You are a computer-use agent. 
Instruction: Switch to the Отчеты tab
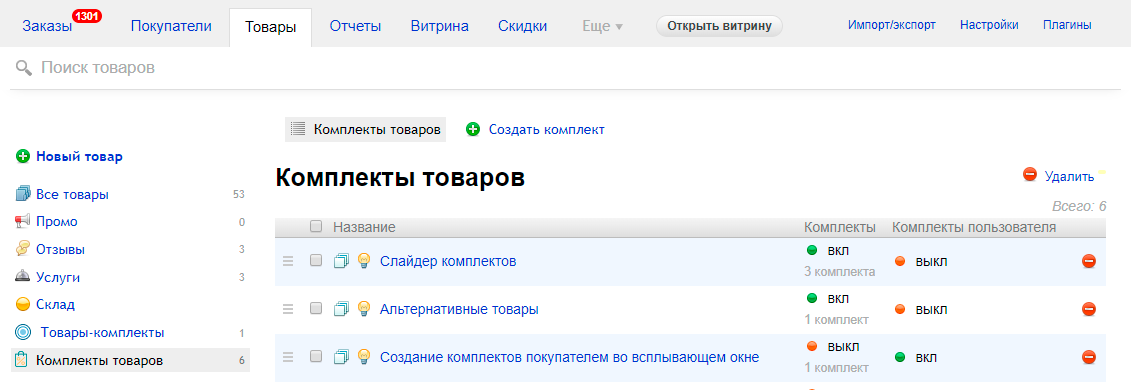(x=355, y=26)
